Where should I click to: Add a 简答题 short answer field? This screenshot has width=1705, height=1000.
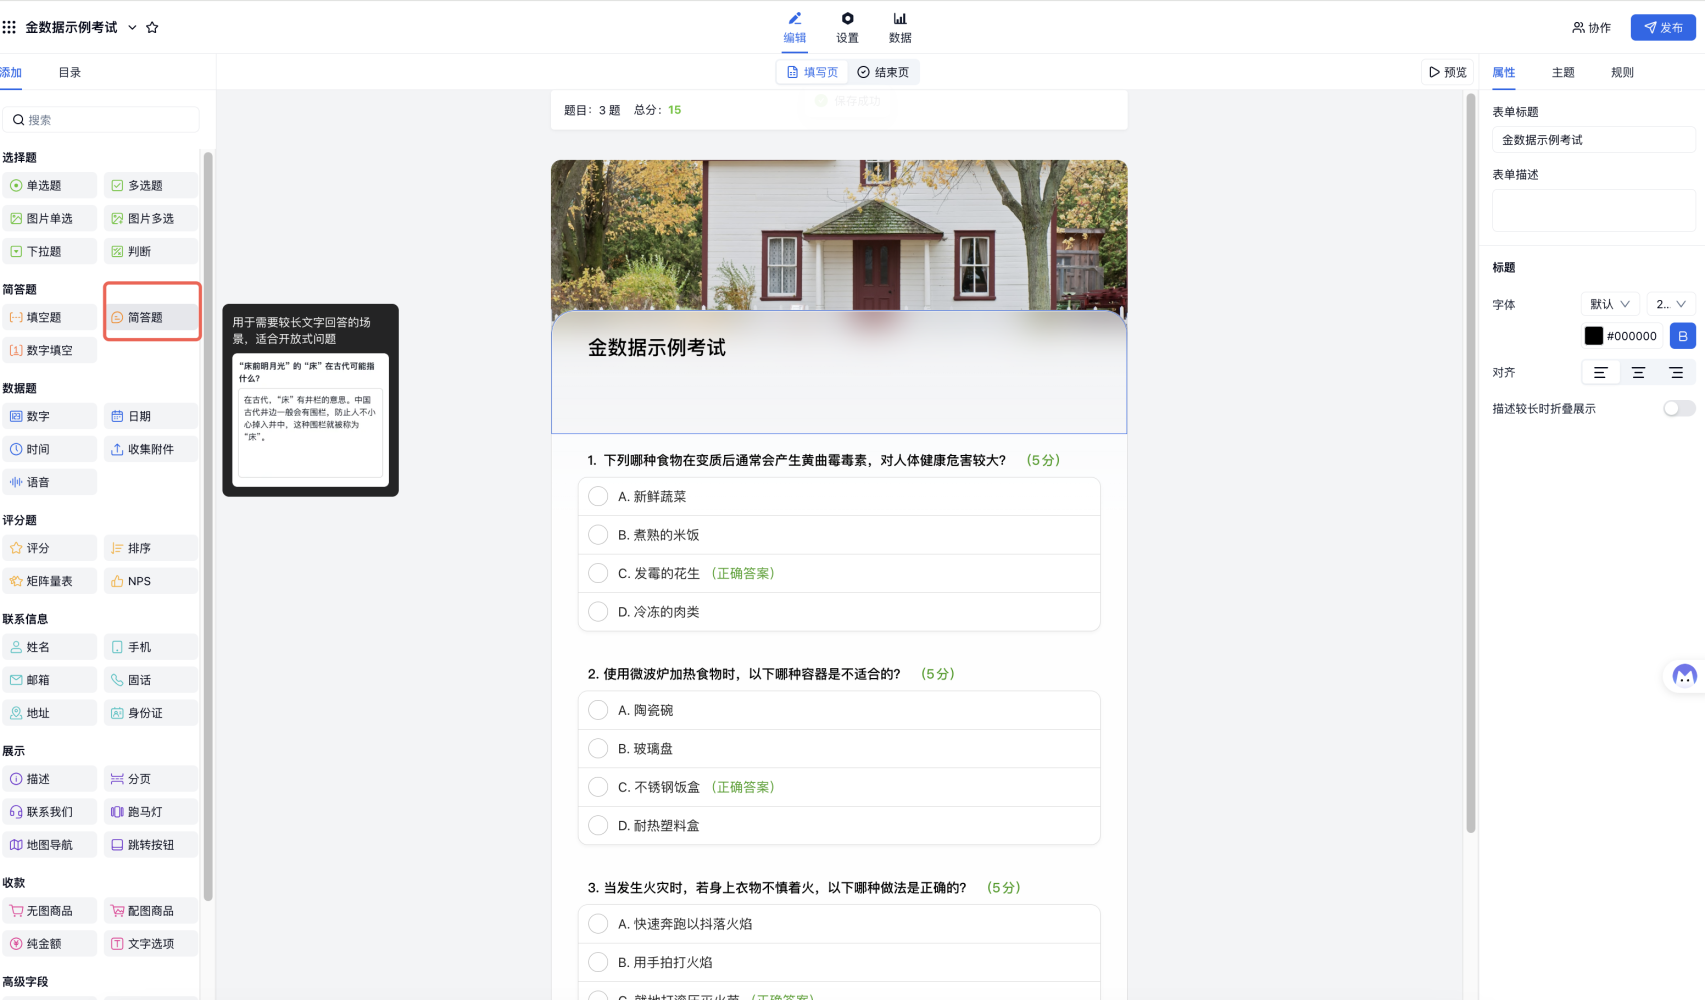click(x=151, y=317)
